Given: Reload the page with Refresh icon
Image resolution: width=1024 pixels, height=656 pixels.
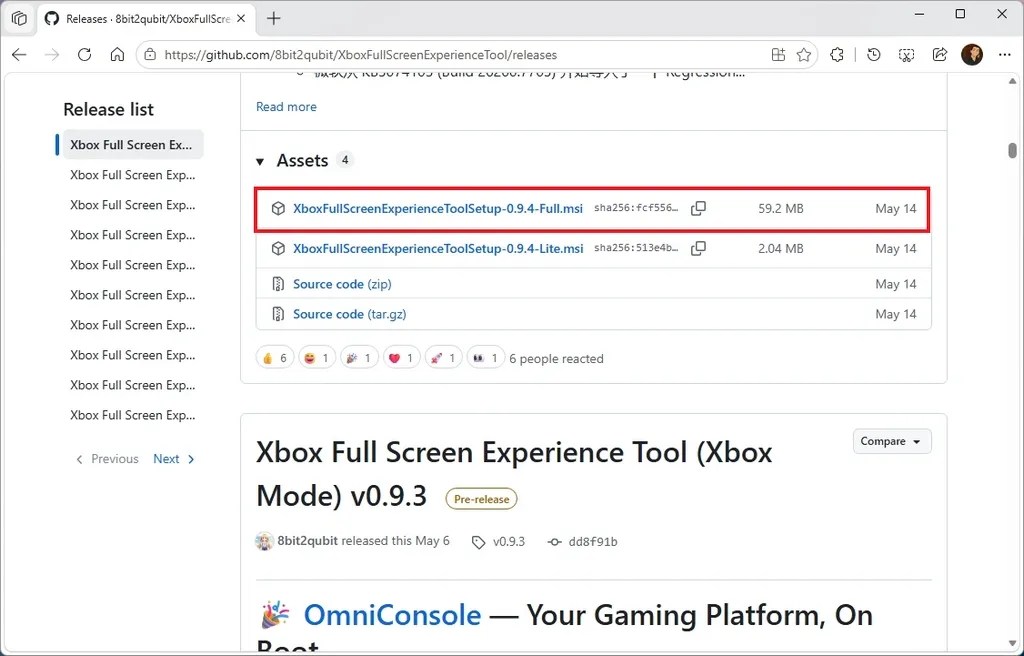Looking at the screenshot, I should [x=84, y=55].
